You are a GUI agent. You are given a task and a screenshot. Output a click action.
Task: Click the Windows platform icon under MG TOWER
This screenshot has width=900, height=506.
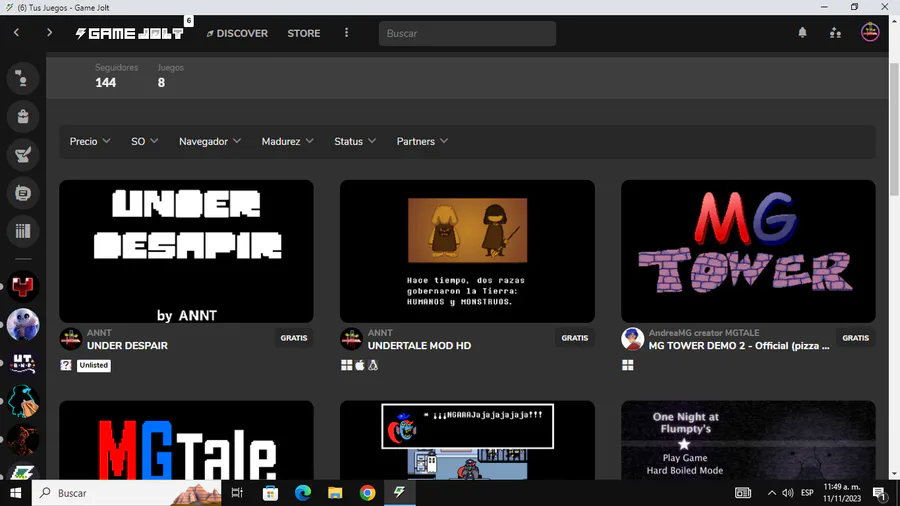628,365
